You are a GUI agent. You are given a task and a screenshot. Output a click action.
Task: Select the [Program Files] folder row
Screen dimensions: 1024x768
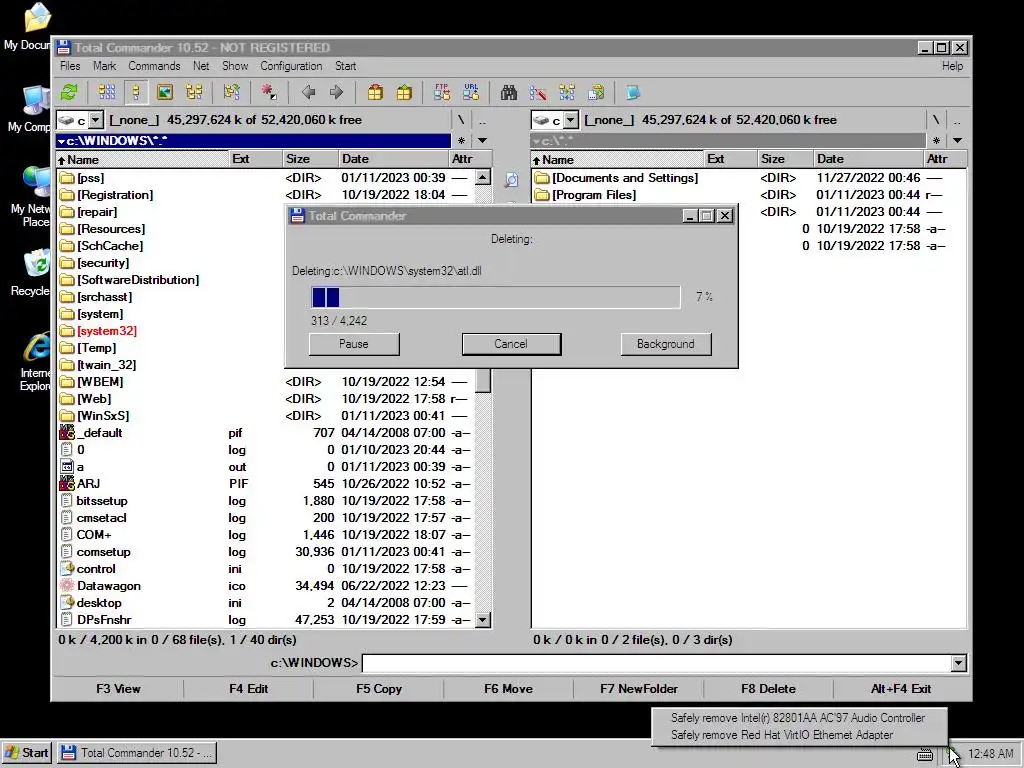click(x=748, y=195)
